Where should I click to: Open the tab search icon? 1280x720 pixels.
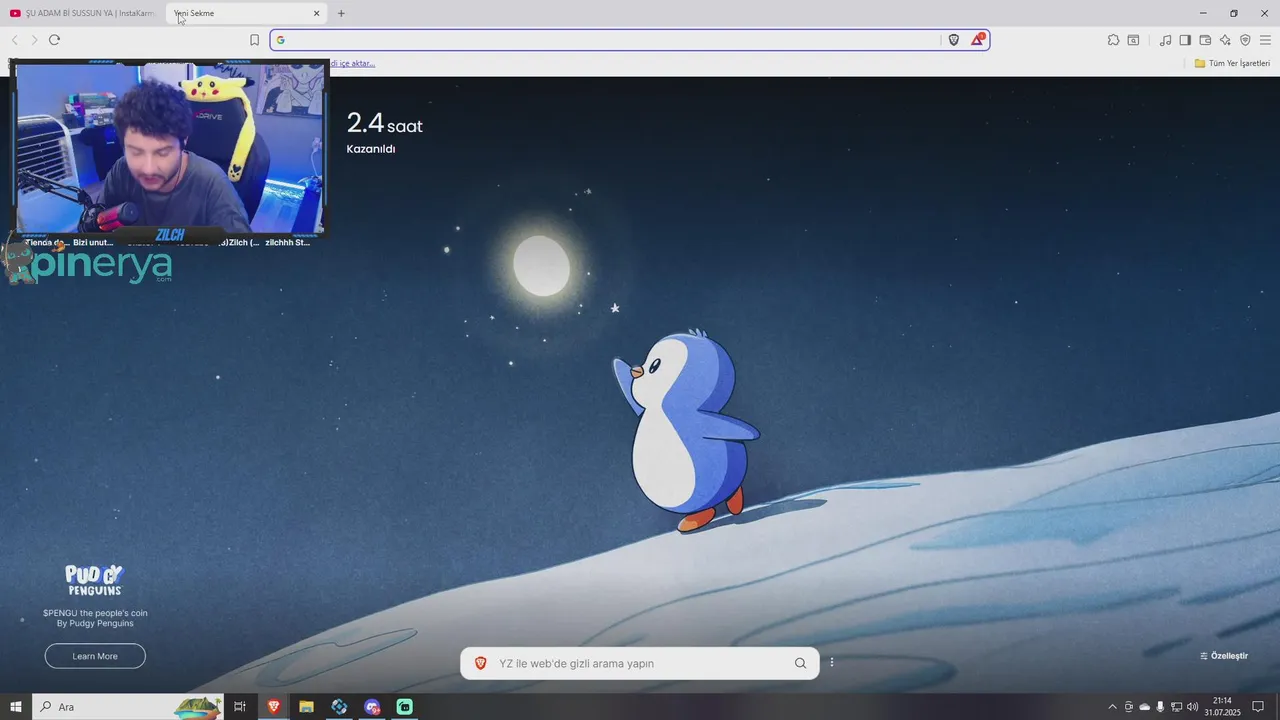tap(1133, 40)
